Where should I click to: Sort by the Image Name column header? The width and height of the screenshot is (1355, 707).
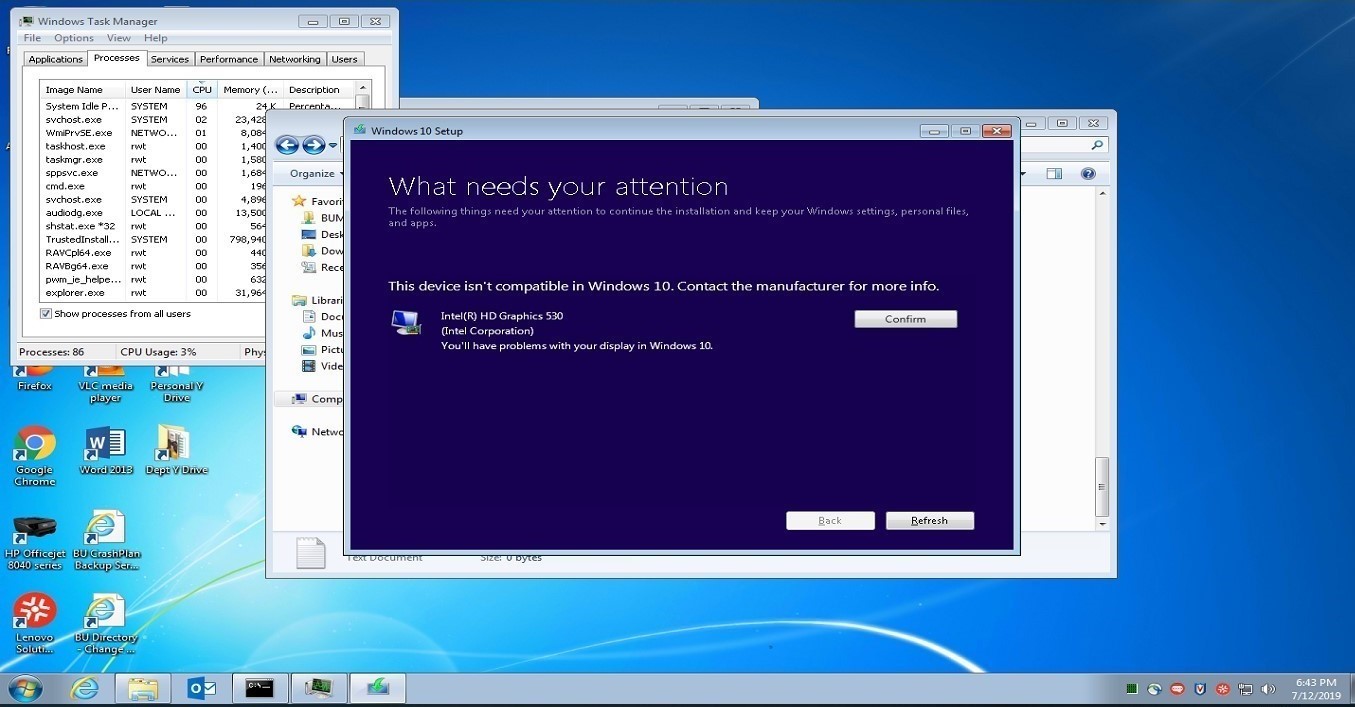[83, 89]
